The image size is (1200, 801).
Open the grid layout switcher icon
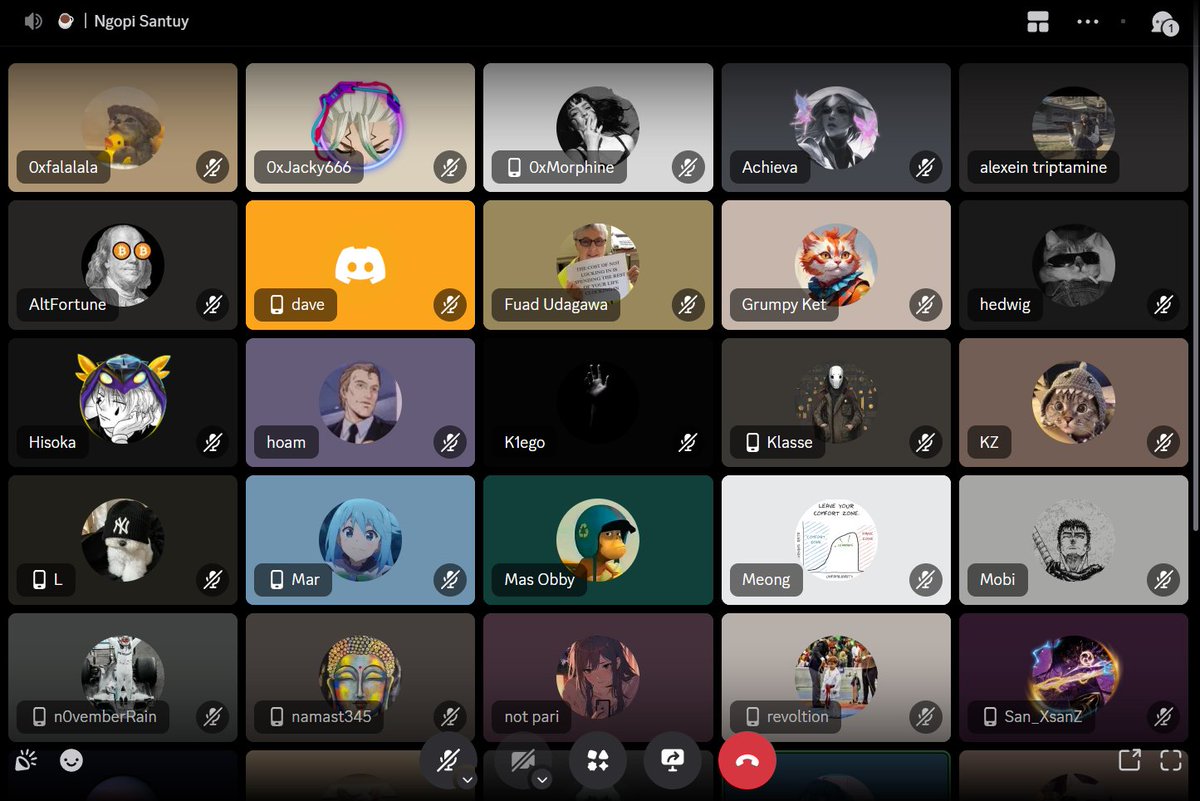coord(1038,21)
